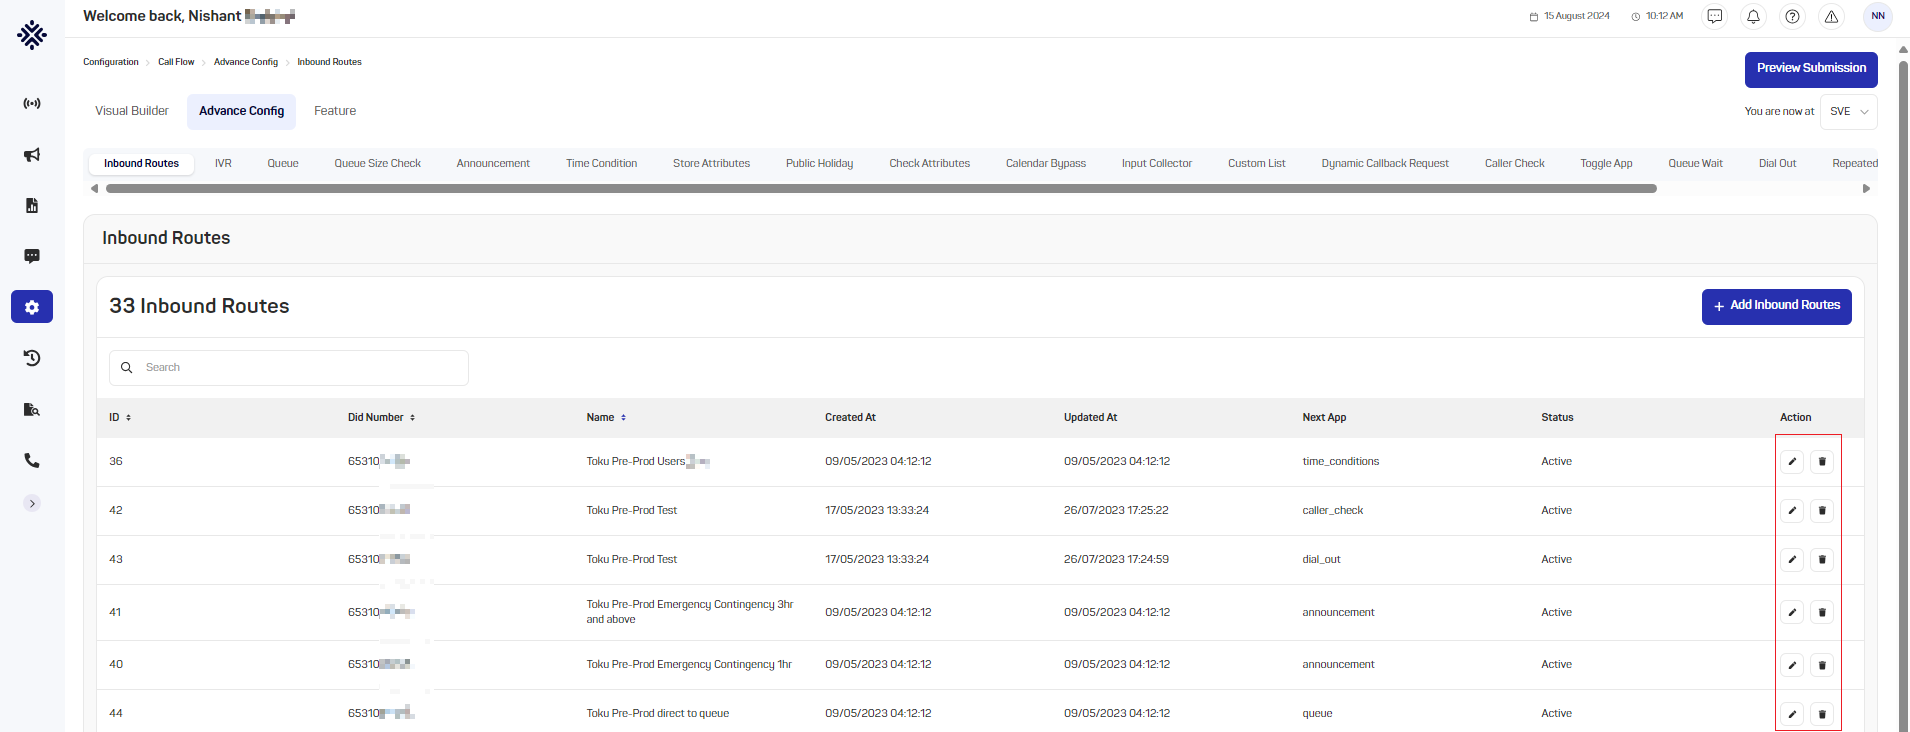Click the inbound routes Search field
This screenshot has width=1910, height=732.
(x=289, y=368)
